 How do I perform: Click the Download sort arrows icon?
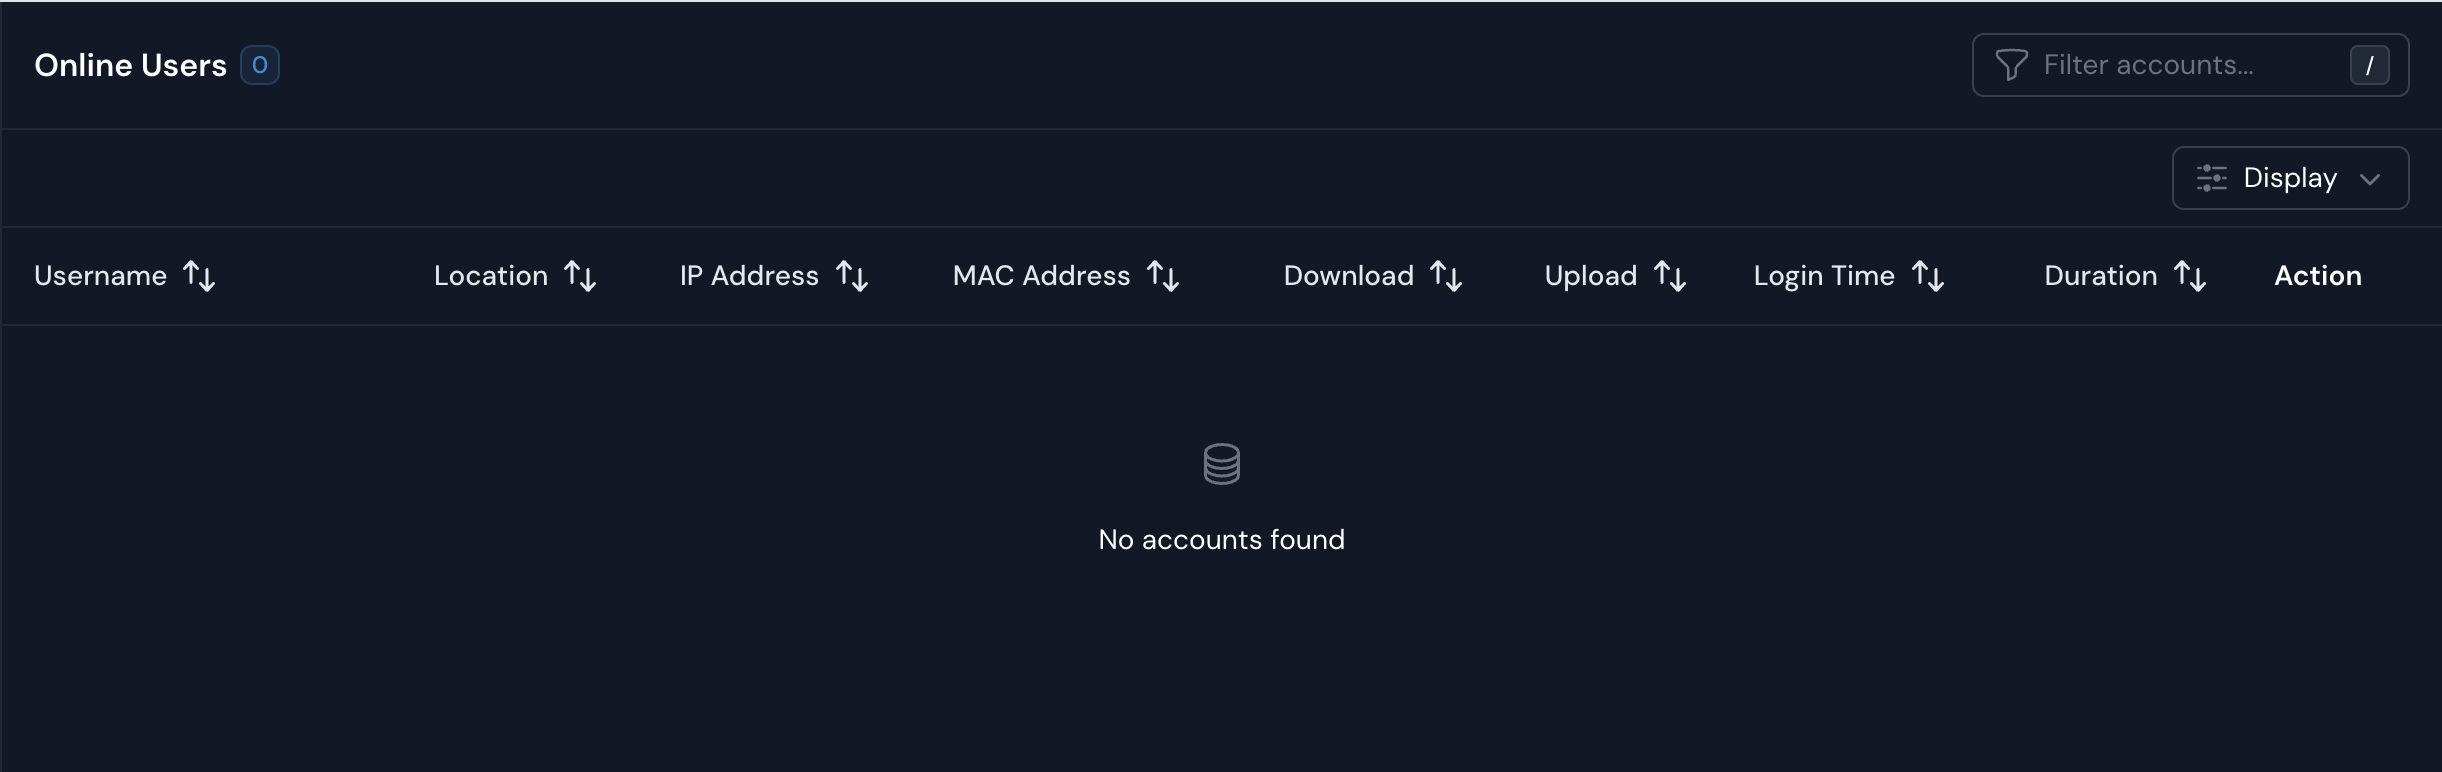pos(1446,276)
